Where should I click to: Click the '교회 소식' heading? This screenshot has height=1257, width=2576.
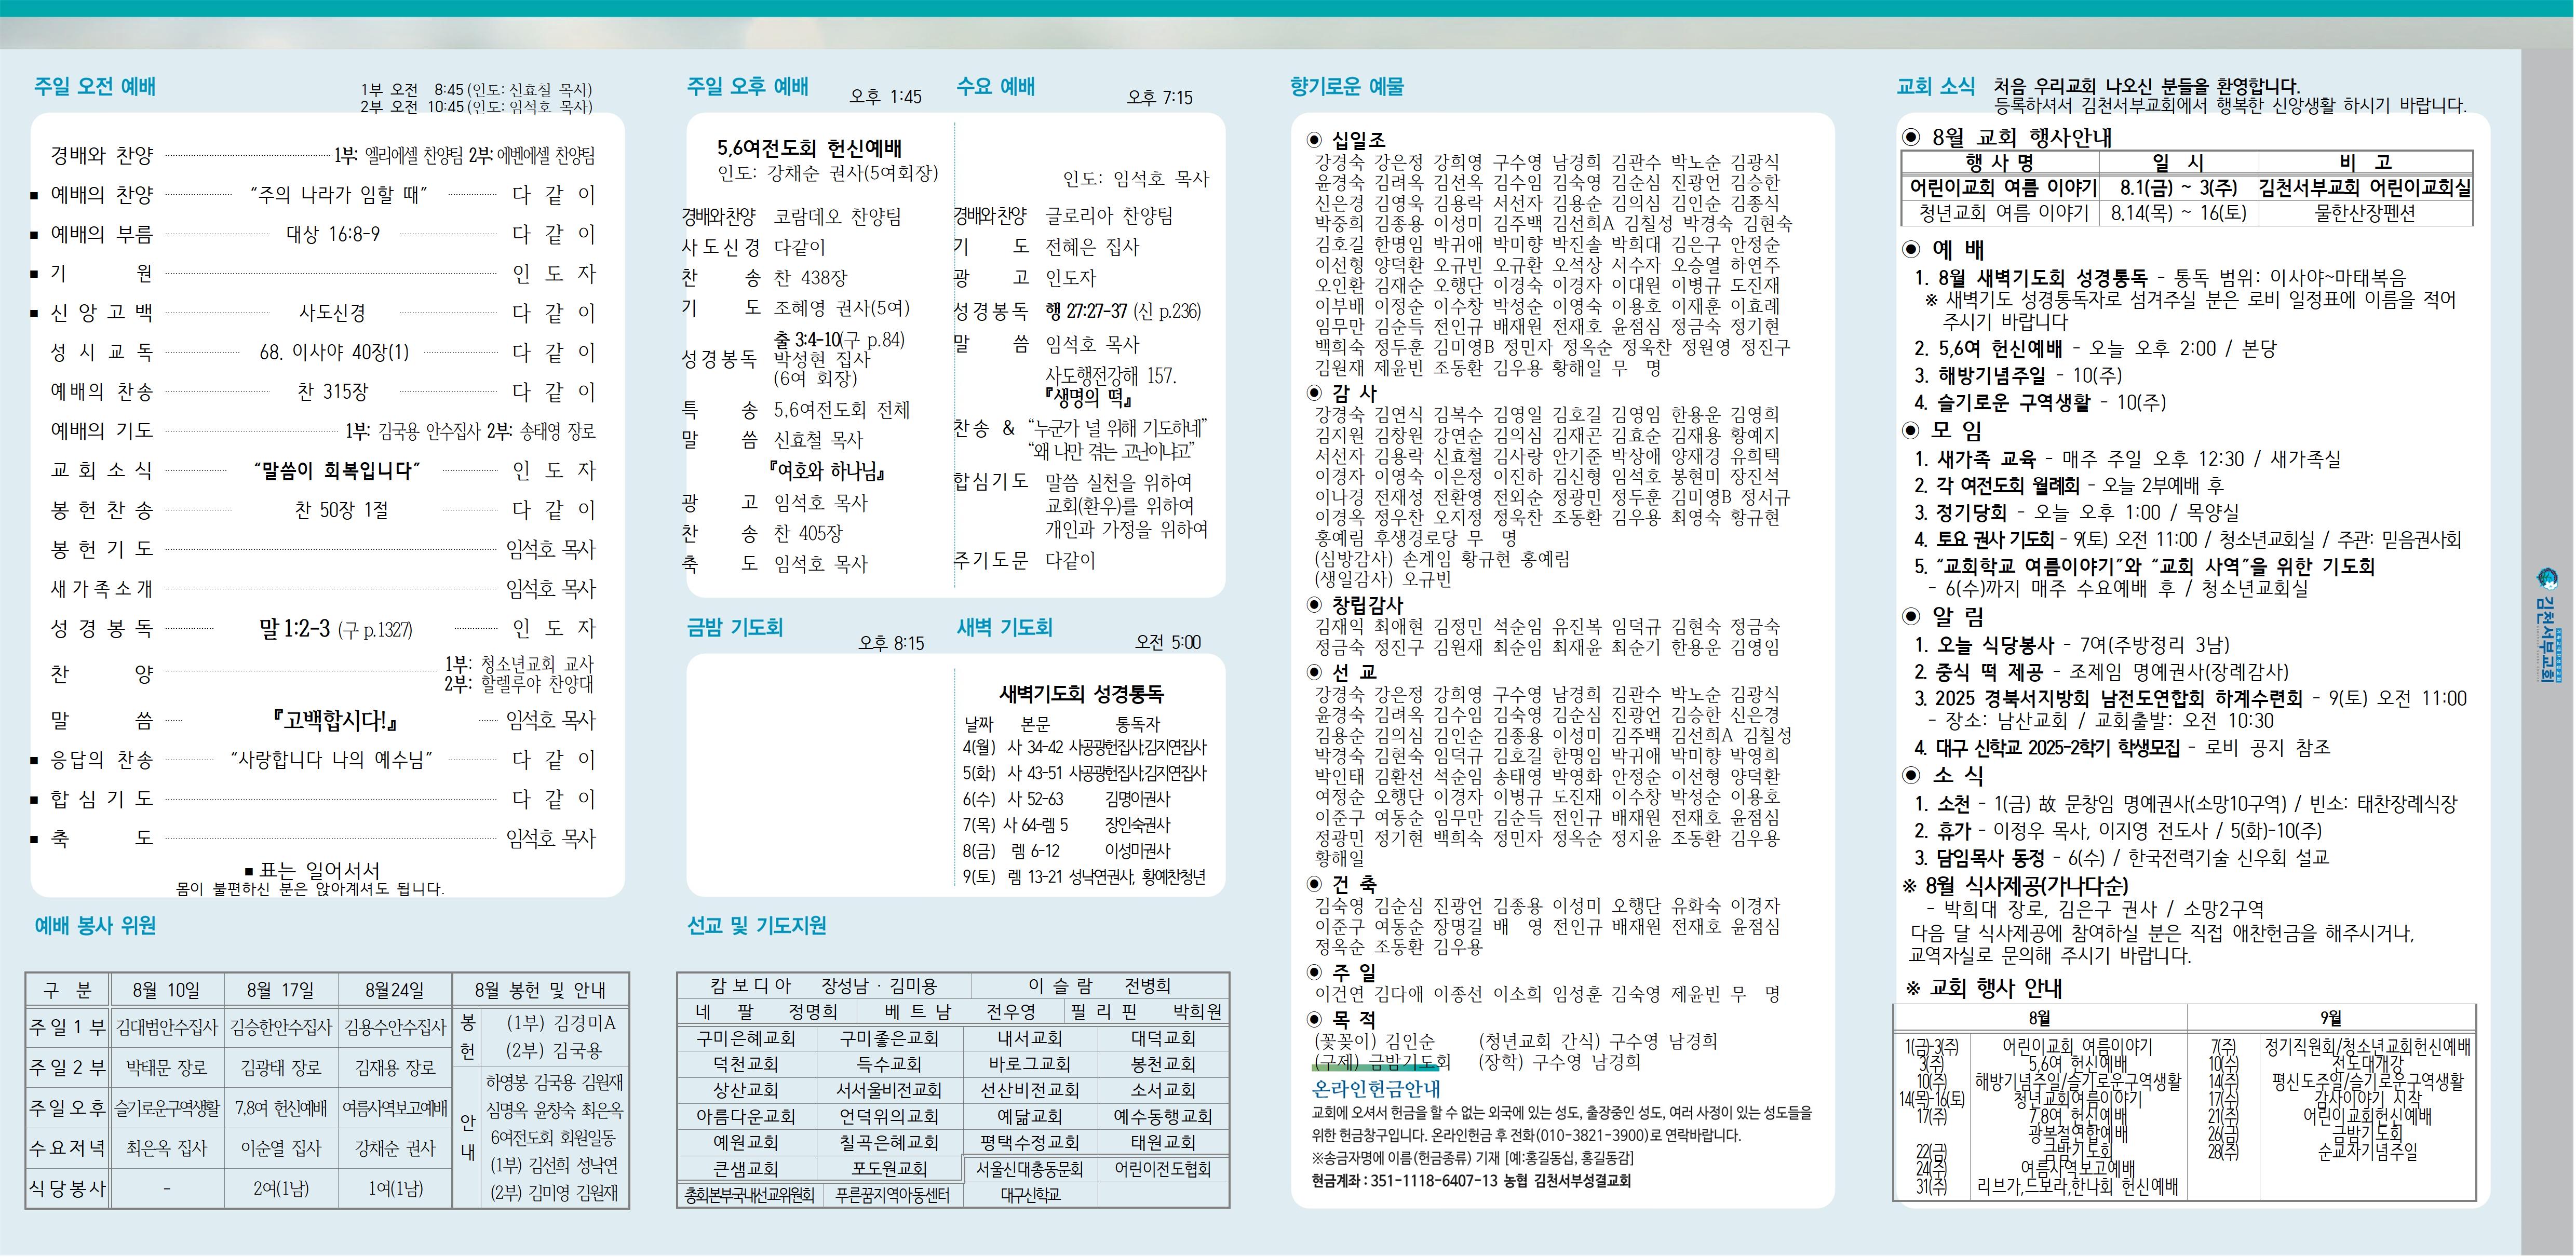[x=1935, y=86]
